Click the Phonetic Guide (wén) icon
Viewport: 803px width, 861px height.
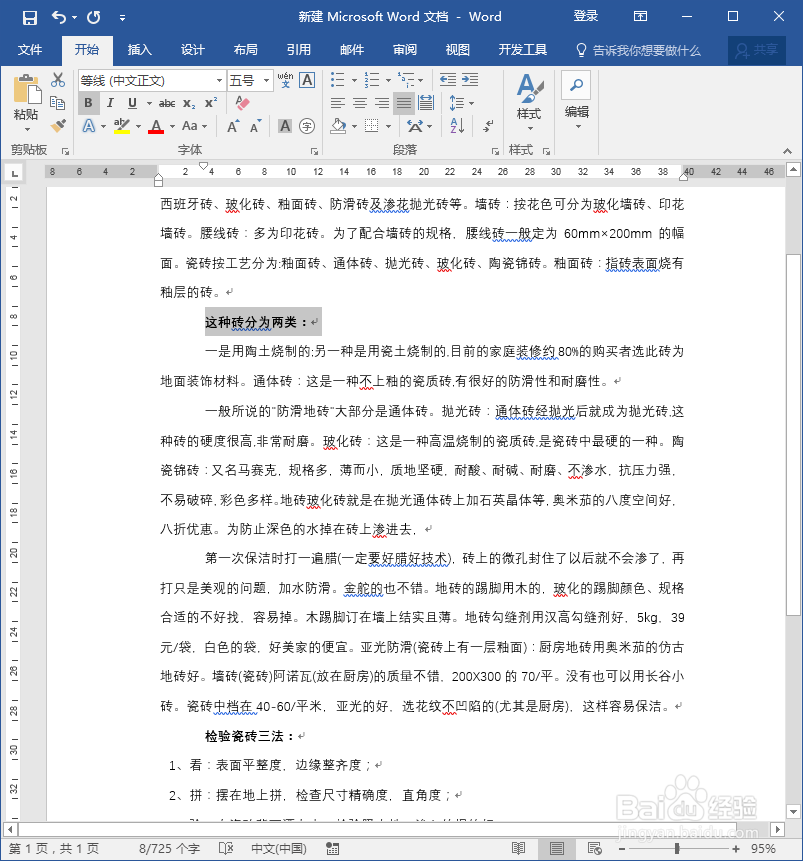click(x=283, y=80)
